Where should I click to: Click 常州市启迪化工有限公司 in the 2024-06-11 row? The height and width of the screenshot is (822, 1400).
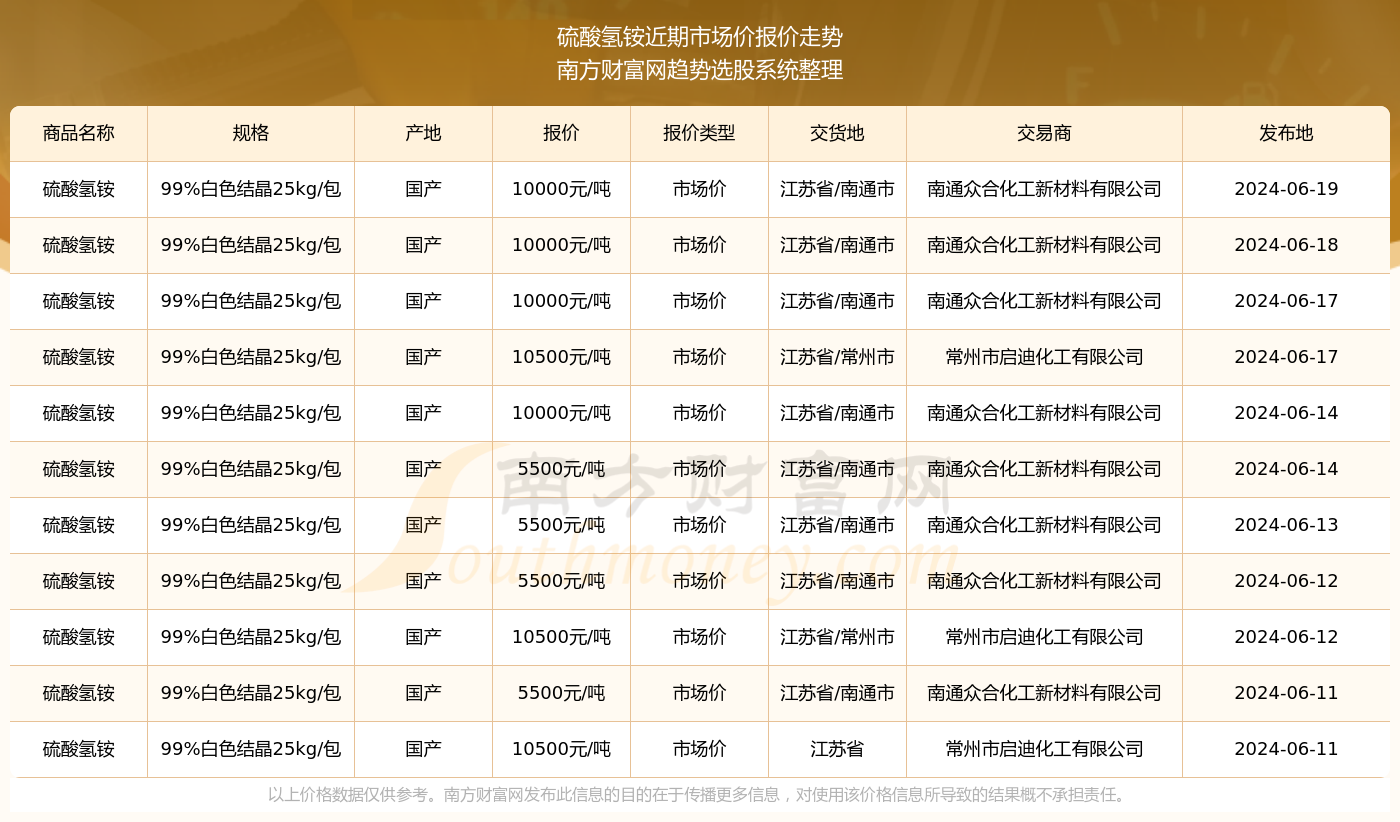pyautogui.click(x=1044, y=749)
